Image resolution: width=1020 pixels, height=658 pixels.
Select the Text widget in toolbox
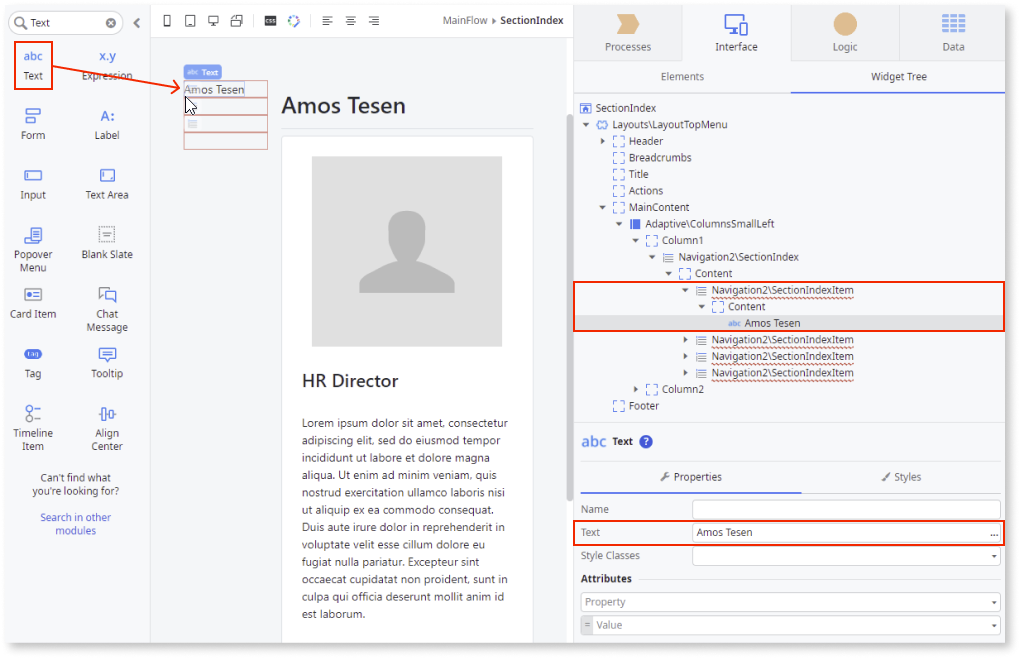click(x=33, y=64)
